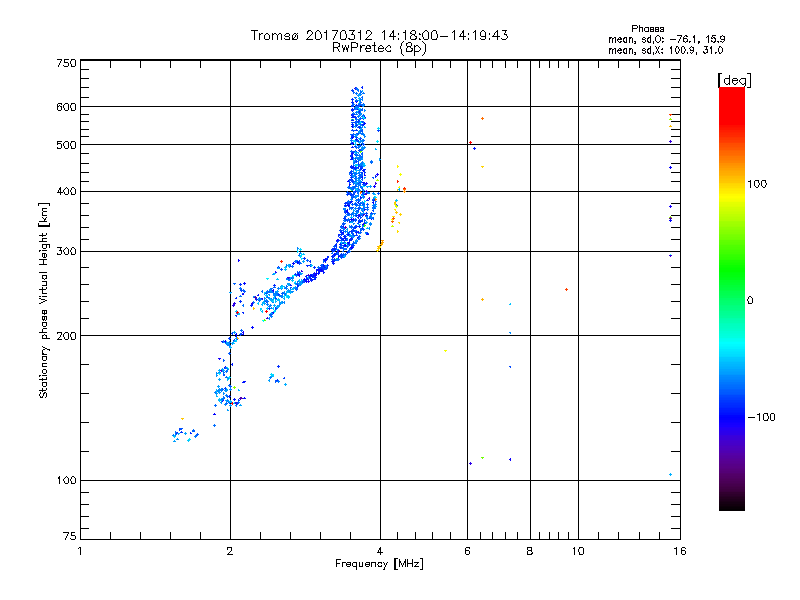Click the x-axis tick label "16"
The width and height of the screenshot is (800, 600).
click(x=680, y=551)
